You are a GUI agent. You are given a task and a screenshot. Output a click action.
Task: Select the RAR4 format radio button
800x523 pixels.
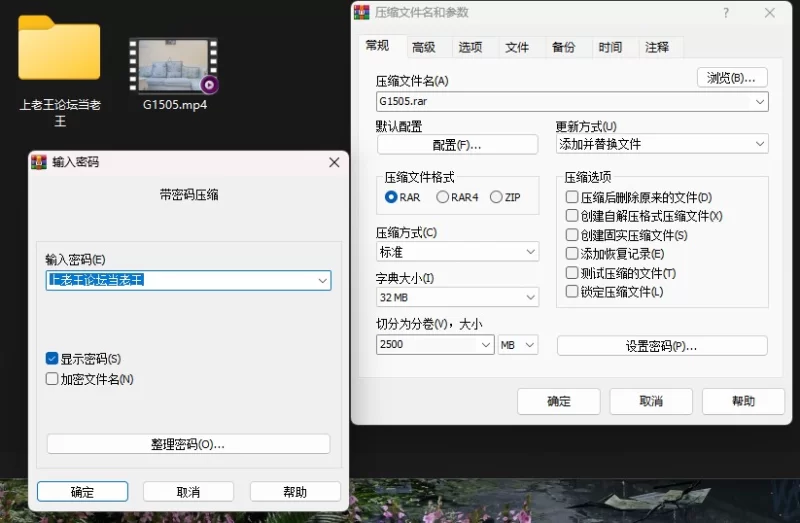(x=443, y=198)
